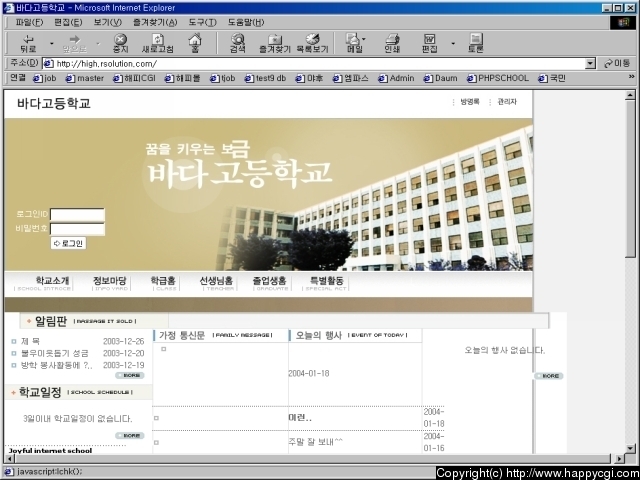Open the 즐겨찾기(A) menu
The height and width of the screenshot is (480, 640).
coord(155,22)
